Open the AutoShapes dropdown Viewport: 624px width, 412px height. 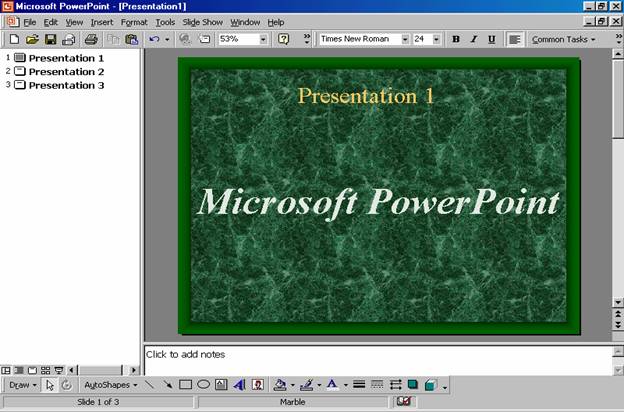point(111,385)
